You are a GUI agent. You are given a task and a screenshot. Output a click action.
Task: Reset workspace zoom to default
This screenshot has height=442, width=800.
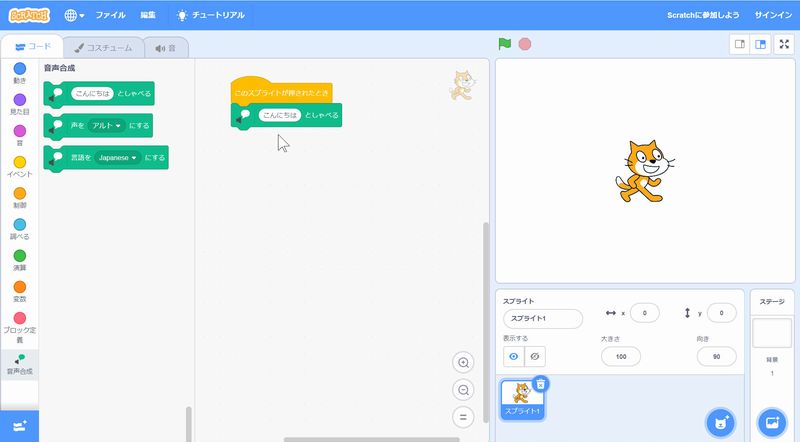point(462,417)
